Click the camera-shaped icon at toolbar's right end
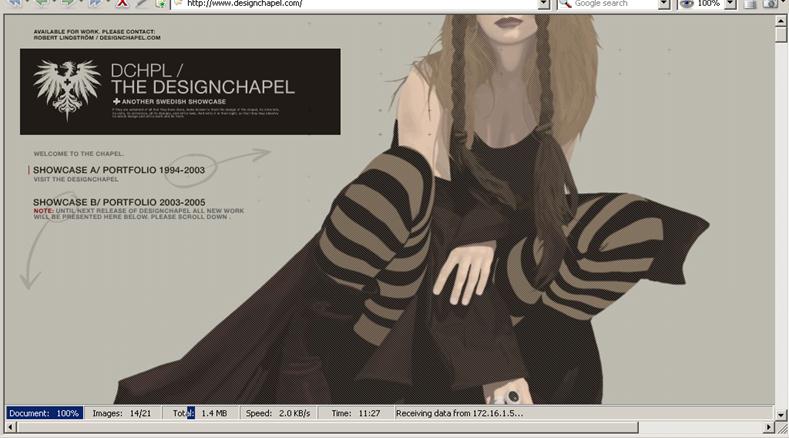789x438 pixels. (770, 4)
